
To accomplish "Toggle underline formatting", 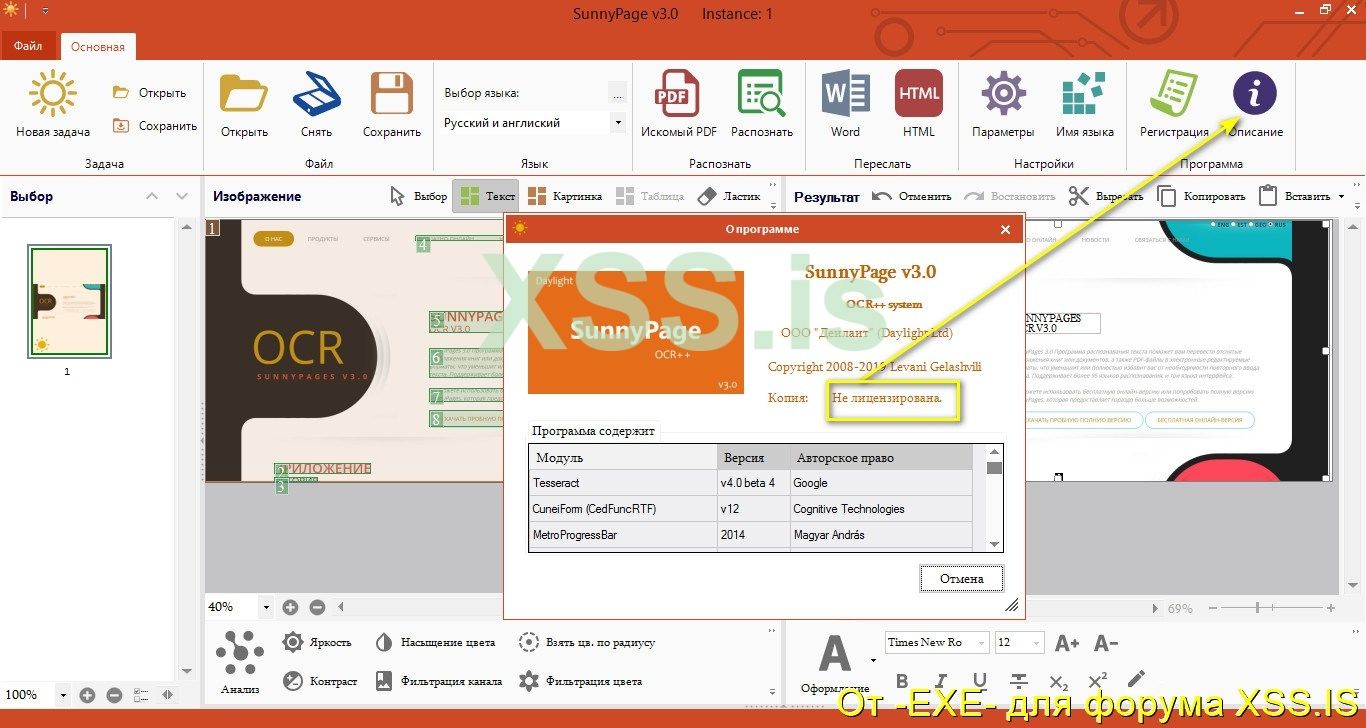I will [x=980, y=682].
